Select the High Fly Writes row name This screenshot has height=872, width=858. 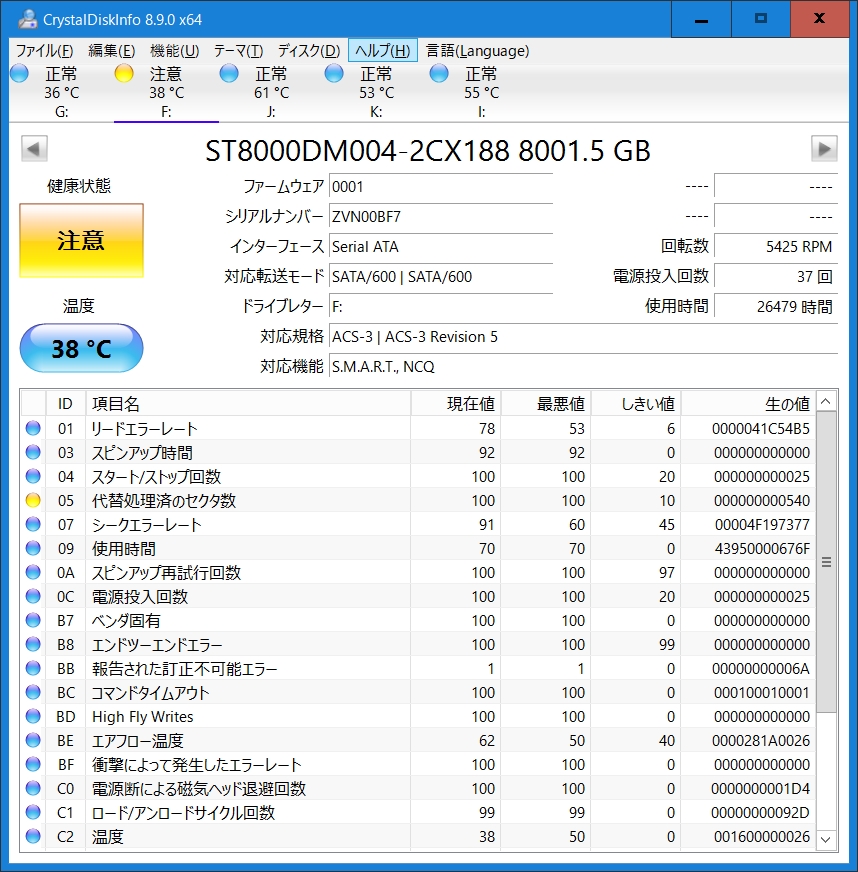click(x=142, y=716)
